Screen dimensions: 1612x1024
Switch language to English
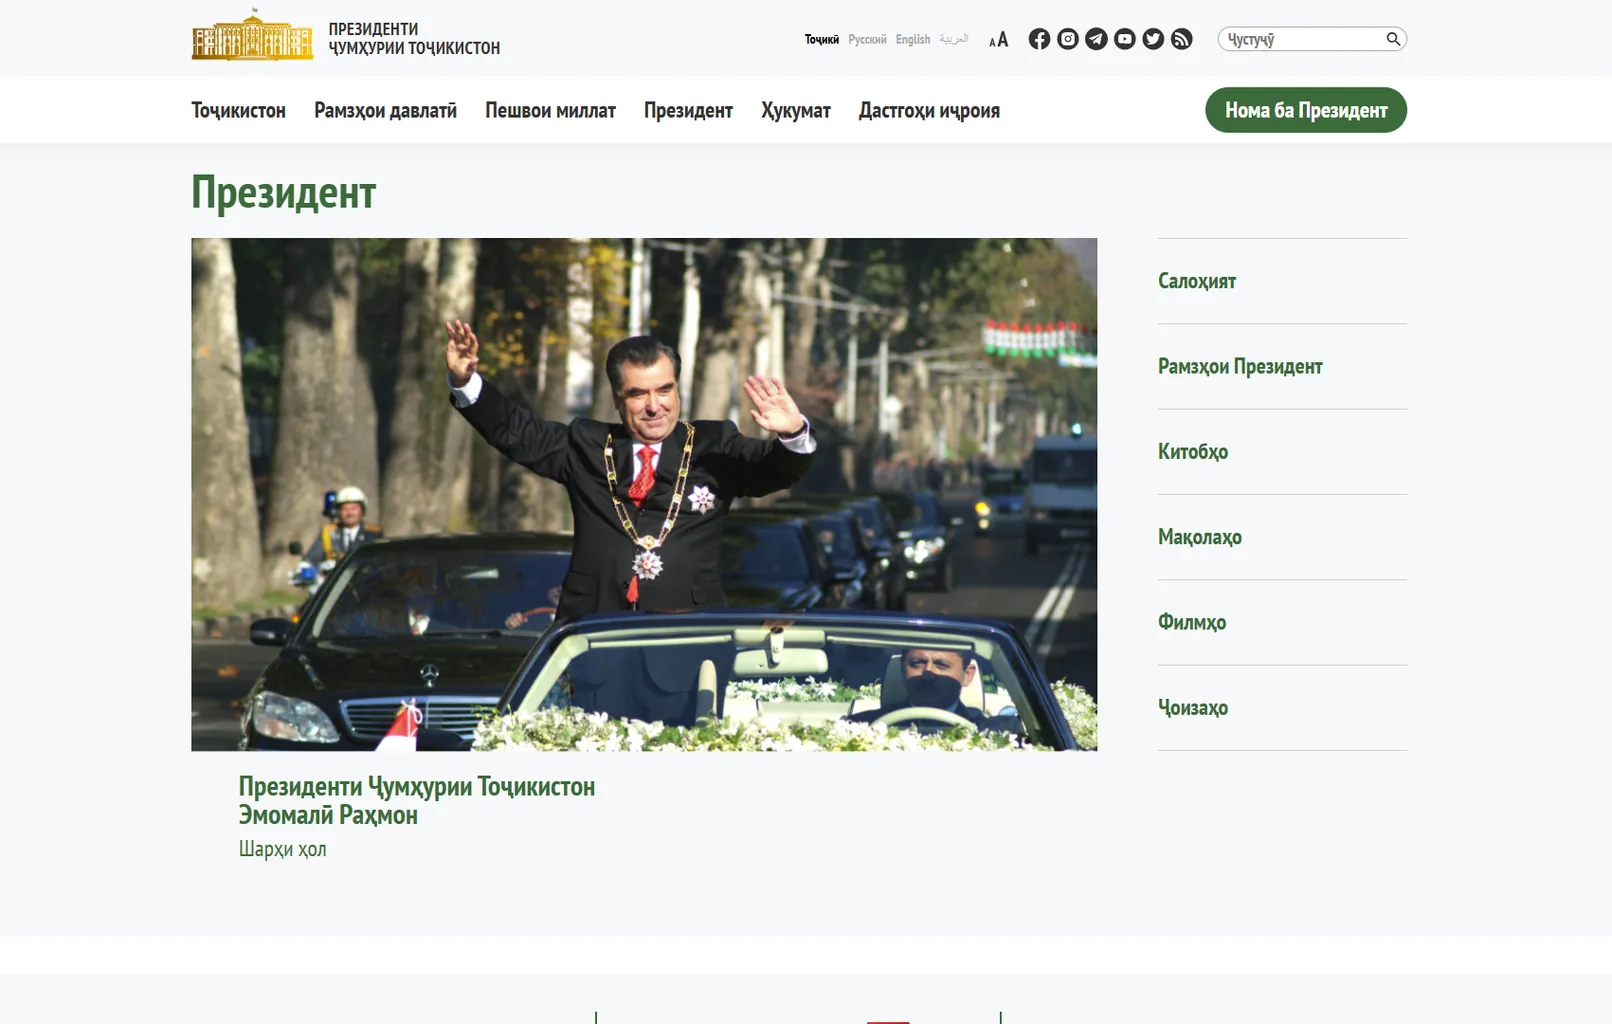coord(913,40)
